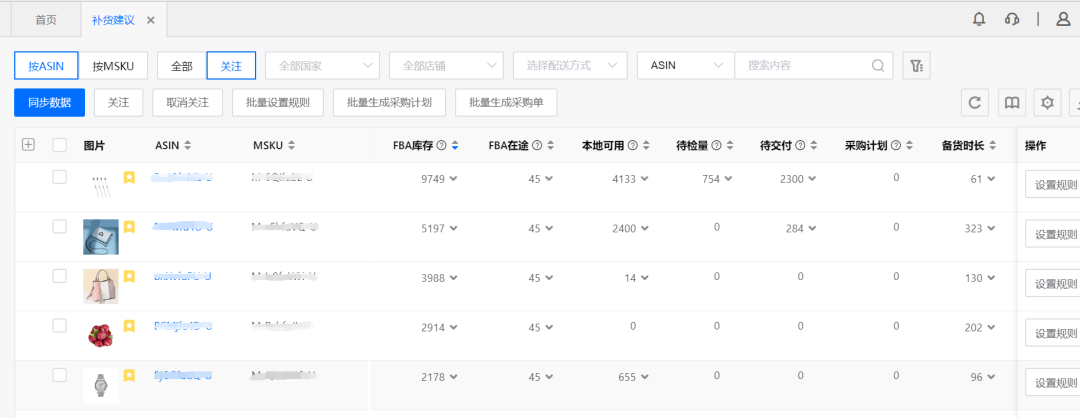Check the row with FBA库存 3988
1080x418 pixels.
click(x=60, y=276)
